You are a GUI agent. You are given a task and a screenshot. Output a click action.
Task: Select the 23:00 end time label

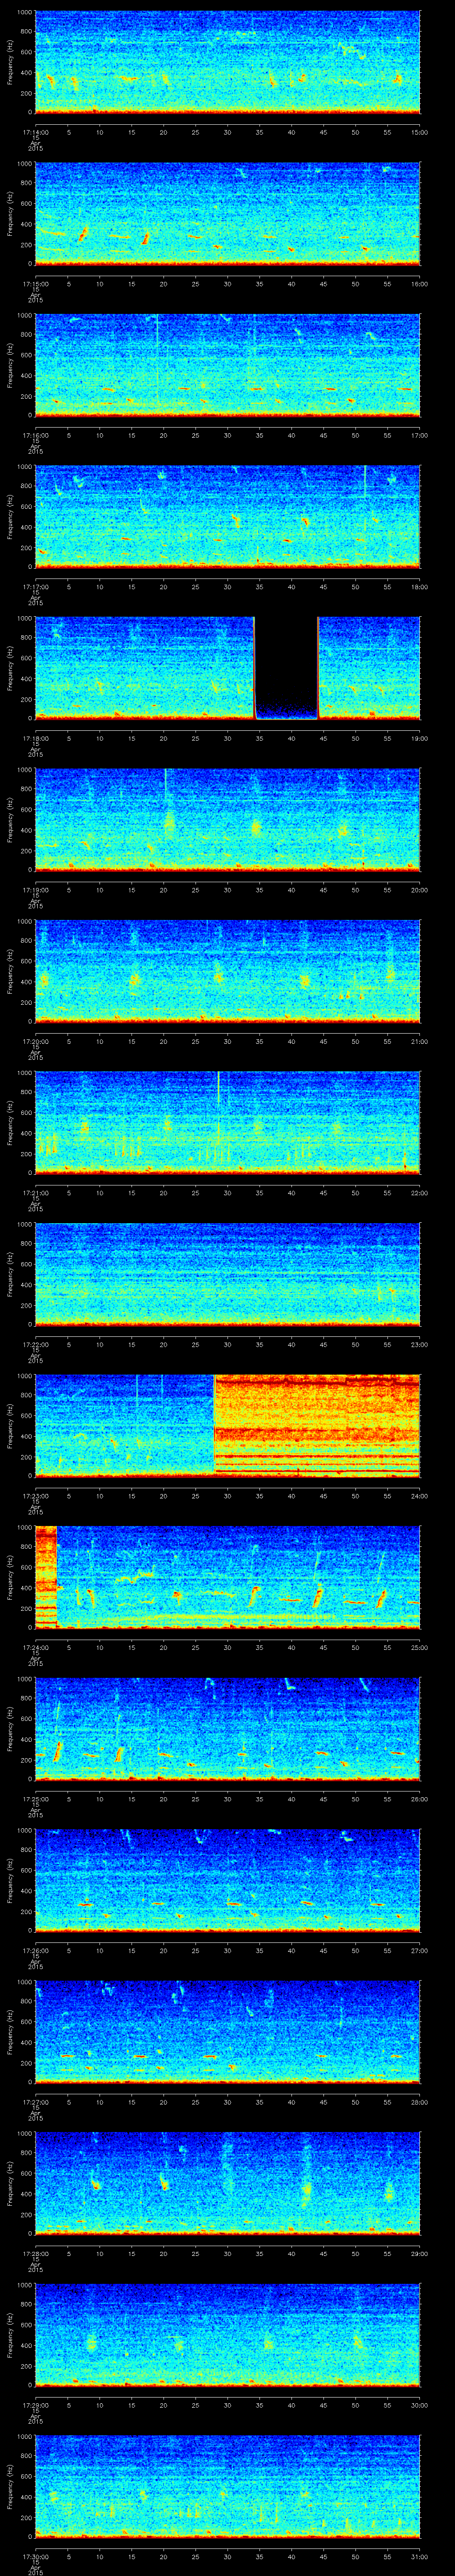[x=419, y=1343]
